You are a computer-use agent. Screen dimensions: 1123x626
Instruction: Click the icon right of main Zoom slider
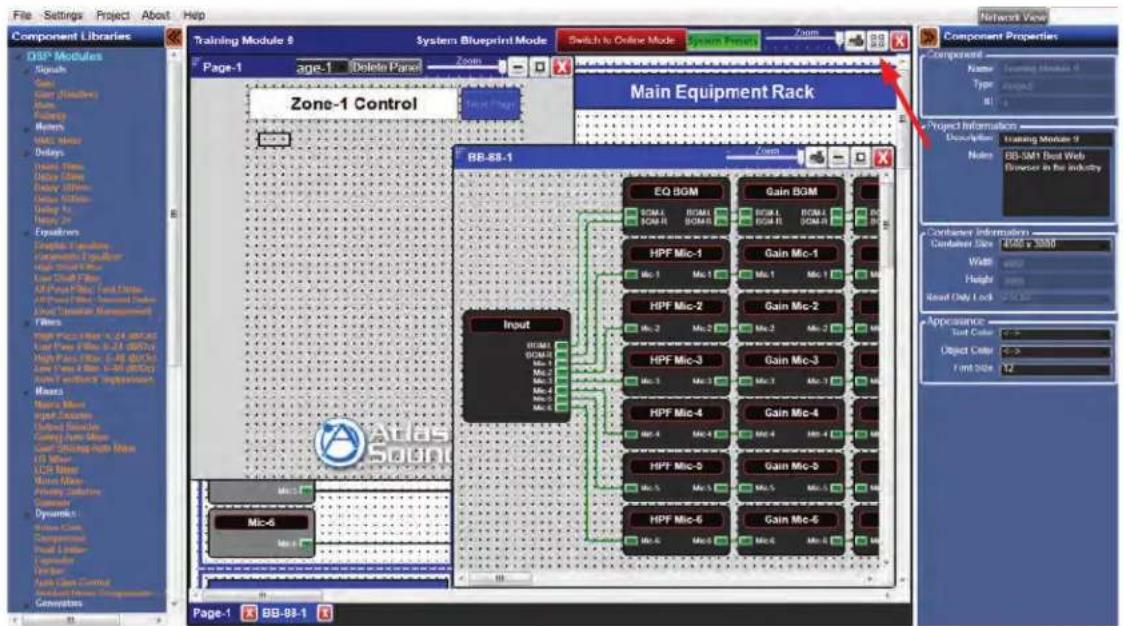coord(856,41)
